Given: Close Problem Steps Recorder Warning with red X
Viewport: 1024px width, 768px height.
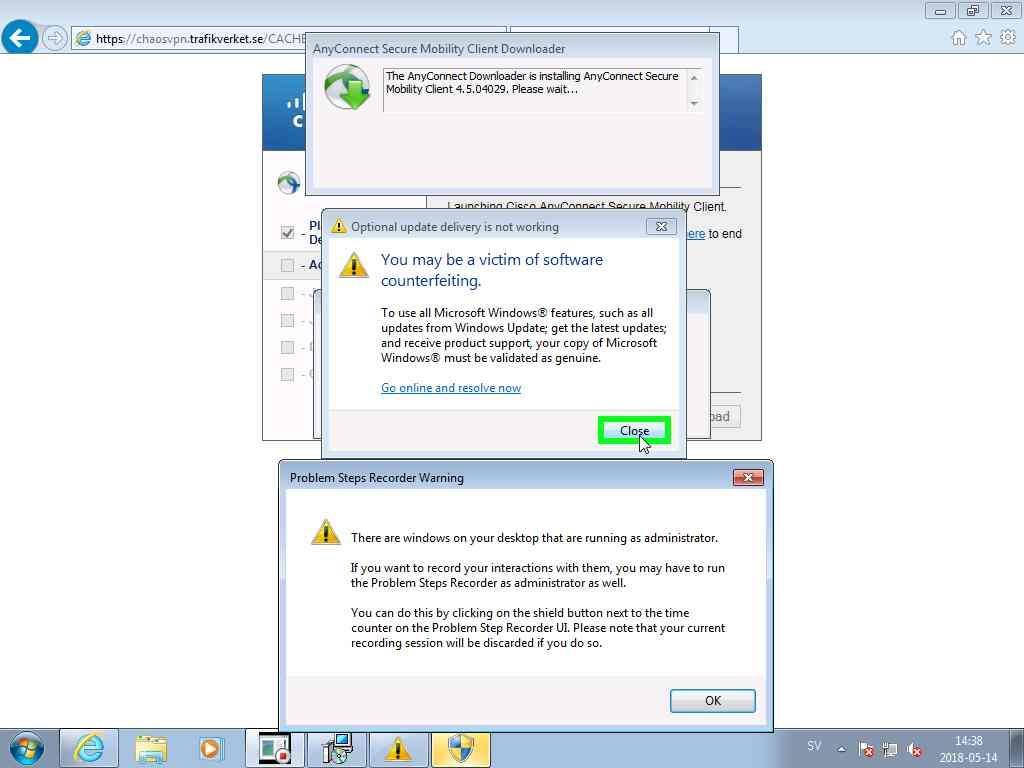Looking at the screenshot, I should point(748,477).
